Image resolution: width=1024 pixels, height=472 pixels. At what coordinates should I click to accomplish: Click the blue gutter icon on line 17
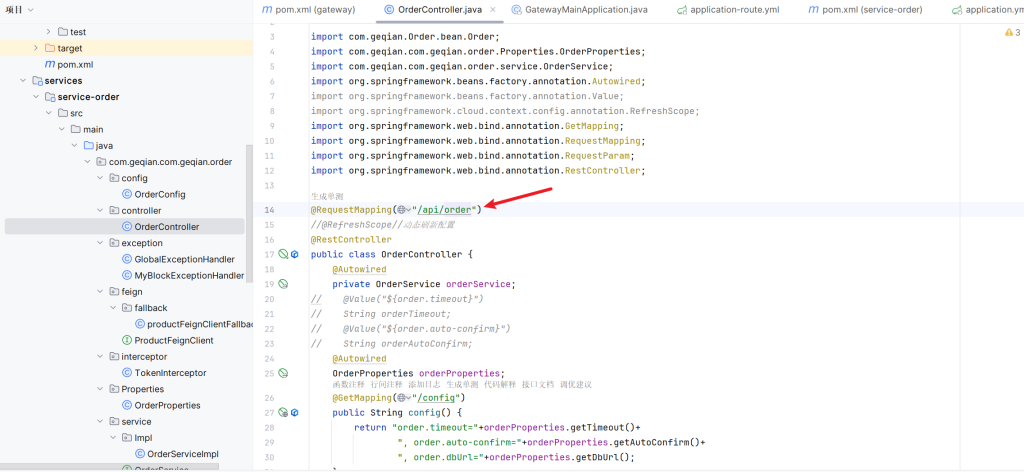[x=294, y=254]
